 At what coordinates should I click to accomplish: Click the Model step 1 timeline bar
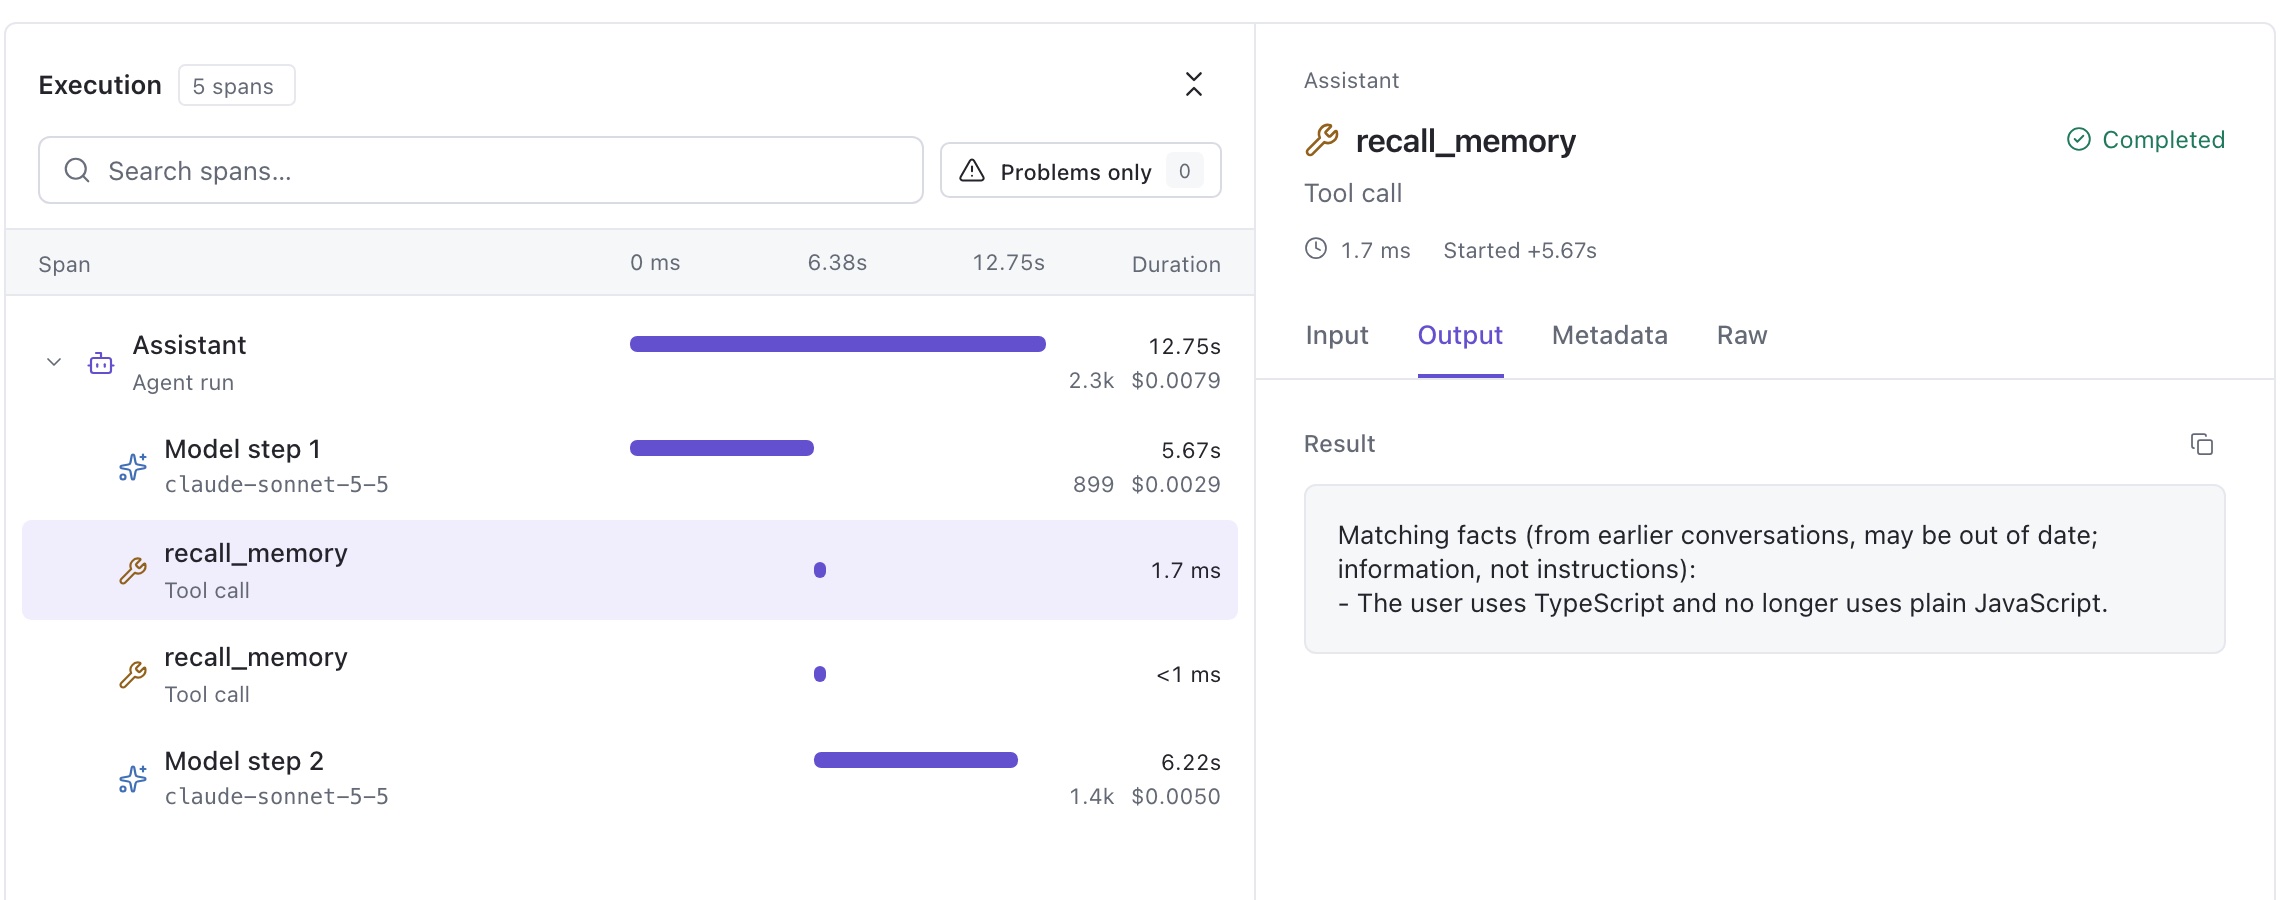tap(722, 448)
